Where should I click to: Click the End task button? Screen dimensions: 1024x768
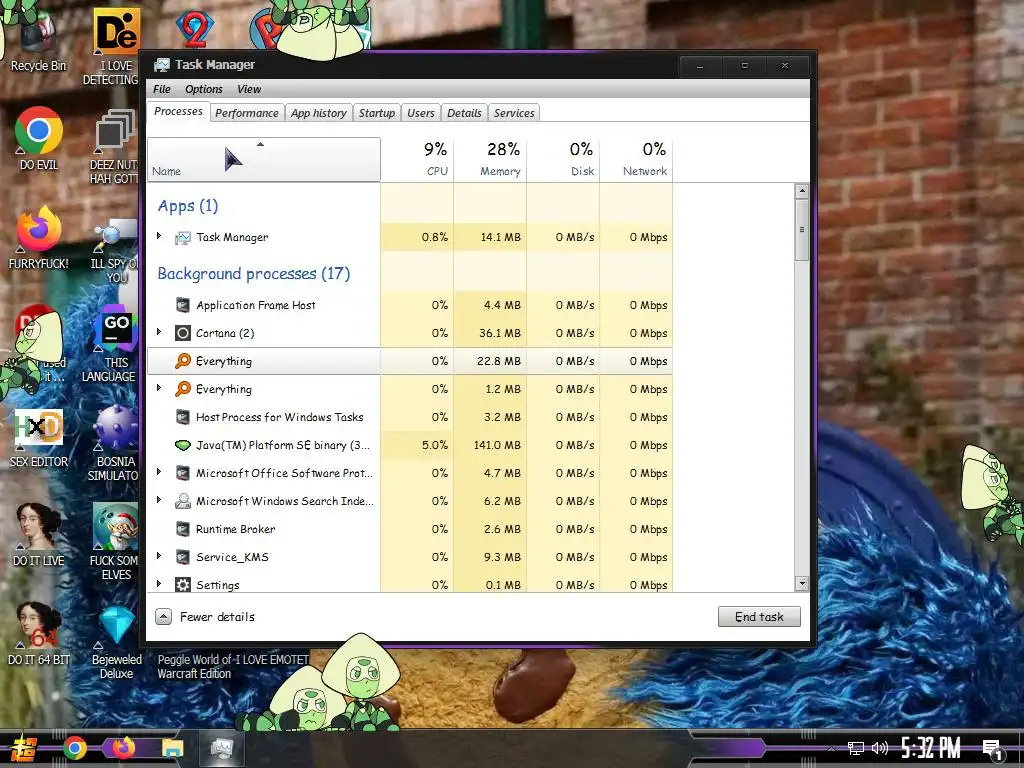[x=759, y=616]
